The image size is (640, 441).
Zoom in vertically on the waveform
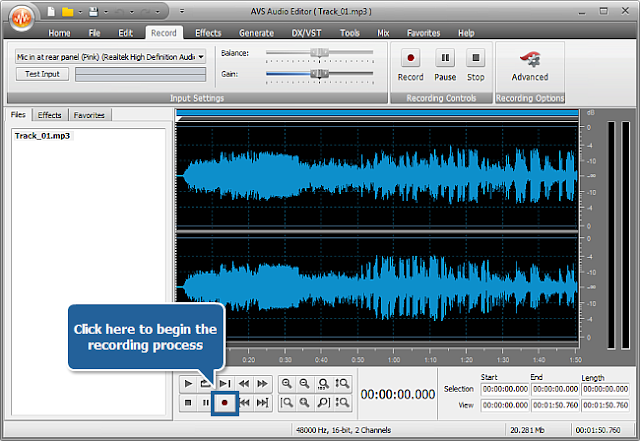[x=342, y=384]
